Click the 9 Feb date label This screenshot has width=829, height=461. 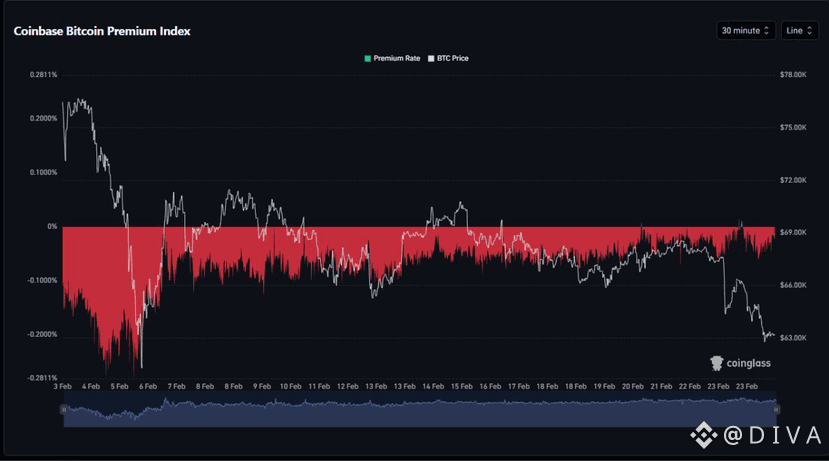click(x=262, y=386)
